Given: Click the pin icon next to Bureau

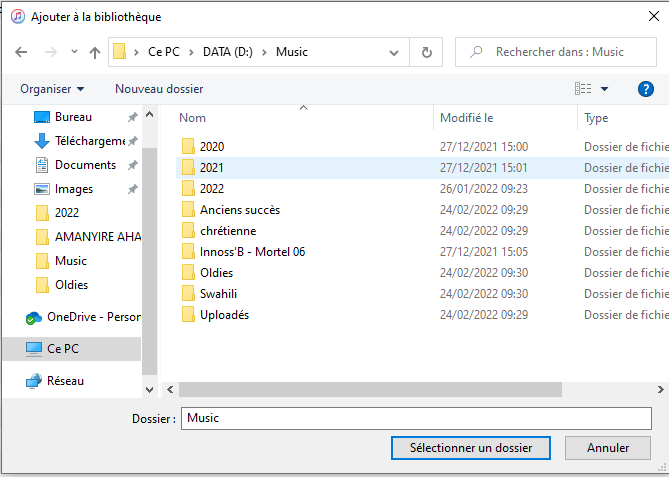Looking at the screenshot, I should point(133,116).
